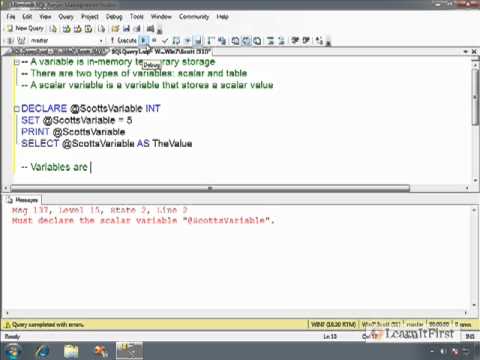Image resolution: width=480 pixels, height=360 pixels.
Task: Collapse the DECLARE statement block
Action: [x=16, y=109]
